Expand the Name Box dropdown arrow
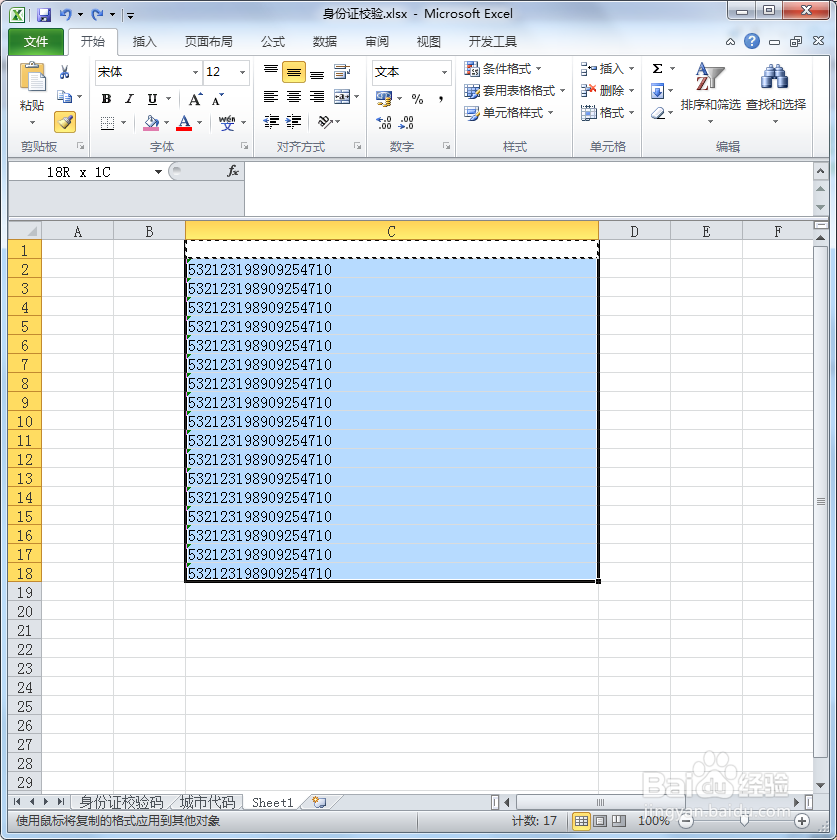This screenshot has width=837, height=840. click(x=158, y=172)
